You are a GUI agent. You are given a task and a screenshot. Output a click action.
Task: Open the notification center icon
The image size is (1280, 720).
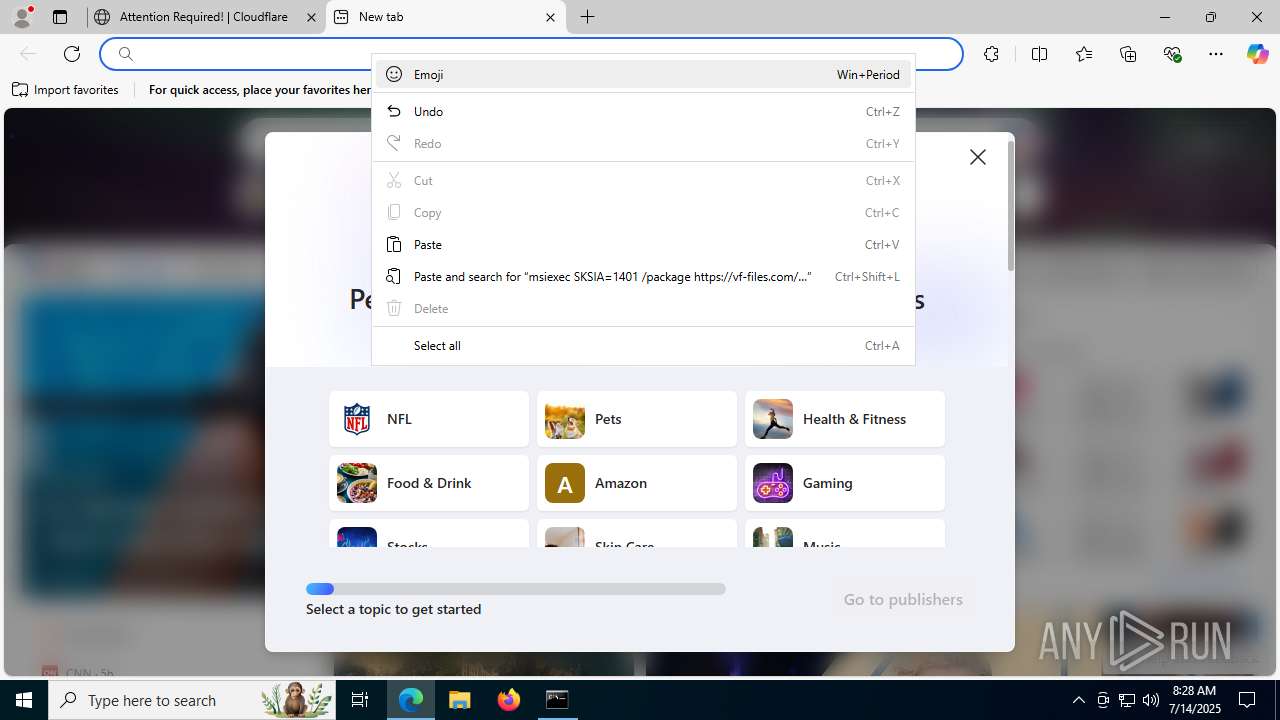1247,700
